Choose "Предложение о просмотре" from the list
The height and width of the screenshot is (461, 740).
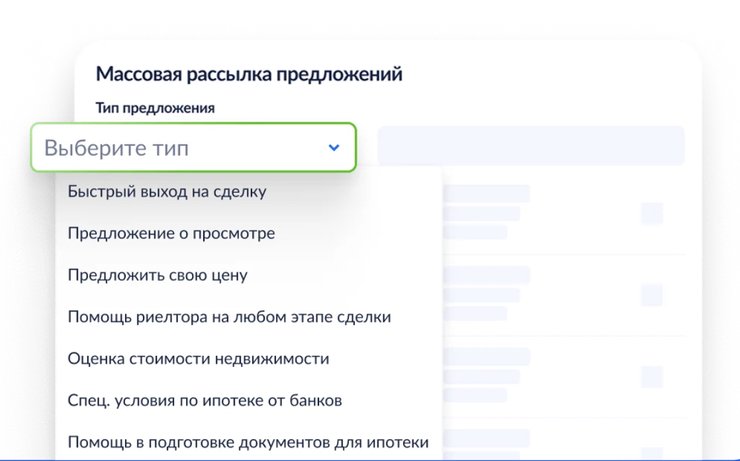click(x=171, y=233)
